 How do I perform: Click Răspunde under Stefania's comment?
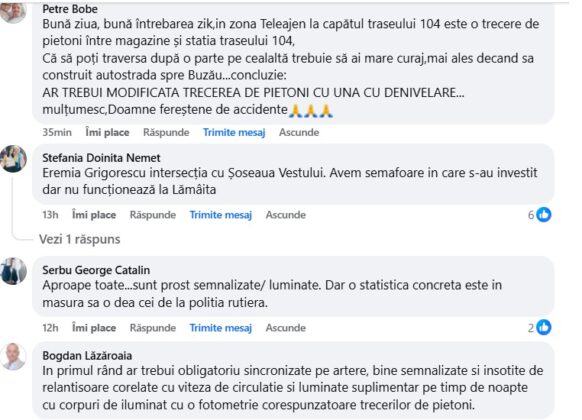tap(153, 215)
